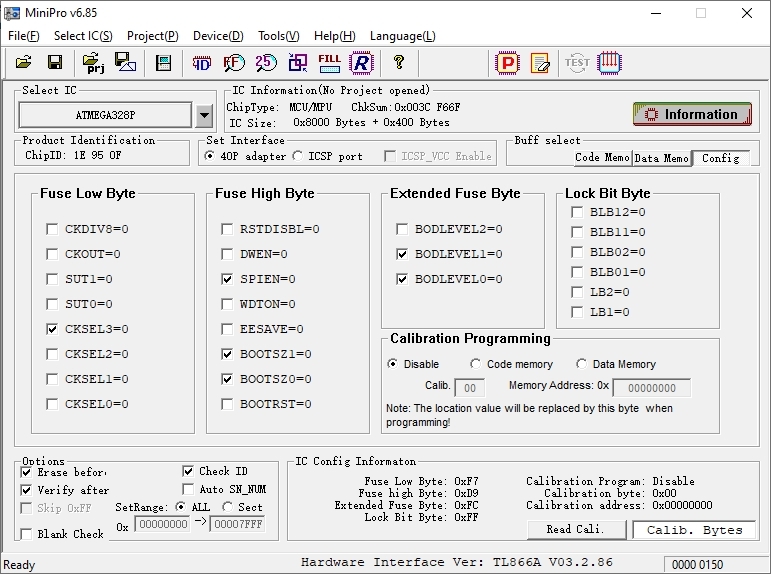Image resolution: width=771 pixels, height=574 pixels.
Task: Open the Tools menu
Action: [x=278, y=36]
